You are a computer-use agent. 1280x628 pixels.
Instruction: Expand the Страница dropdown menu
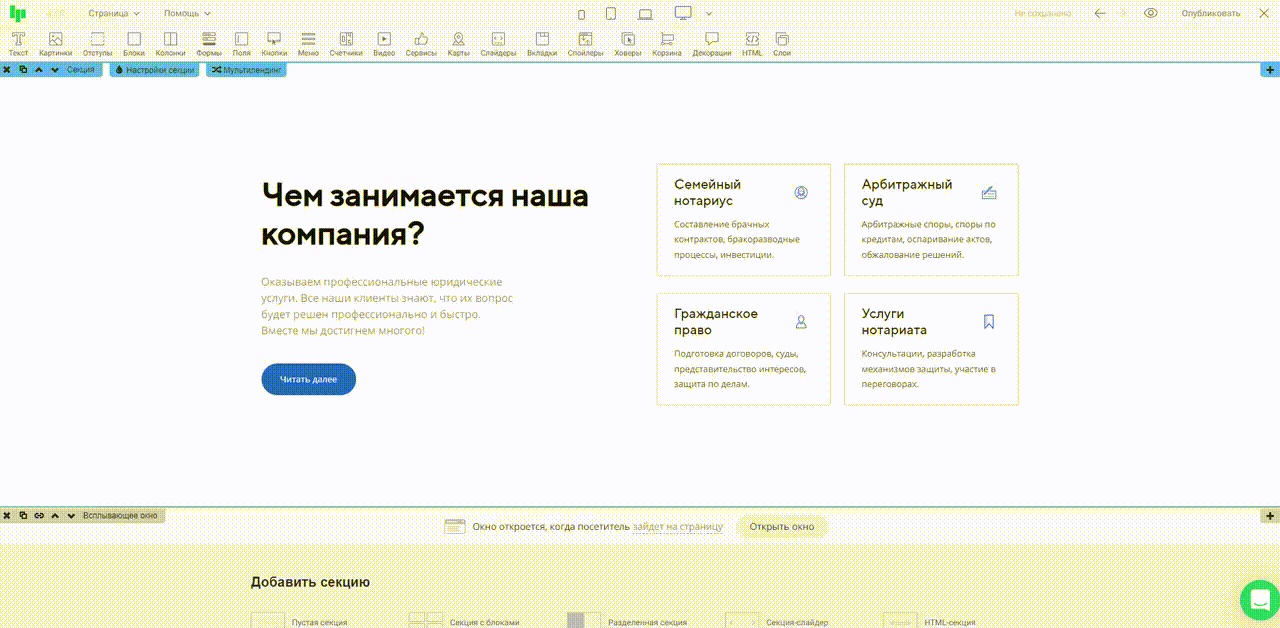[x=114, y=14]
